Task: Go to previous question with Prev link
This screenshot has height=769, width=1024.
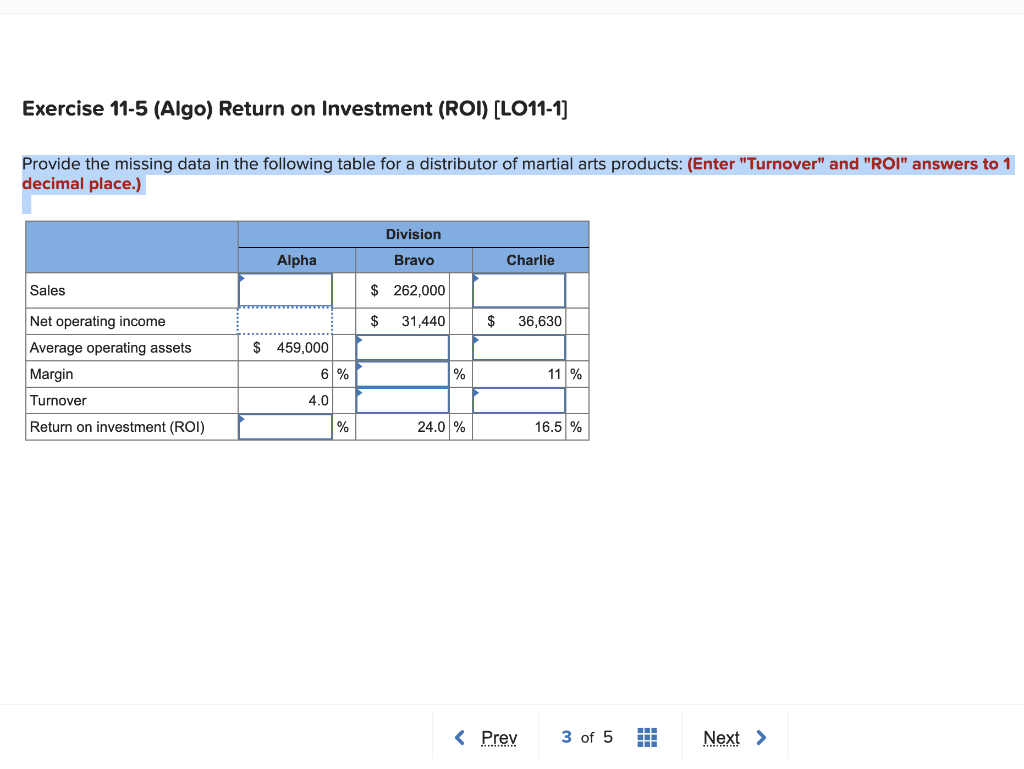Action: coord(499,738)
